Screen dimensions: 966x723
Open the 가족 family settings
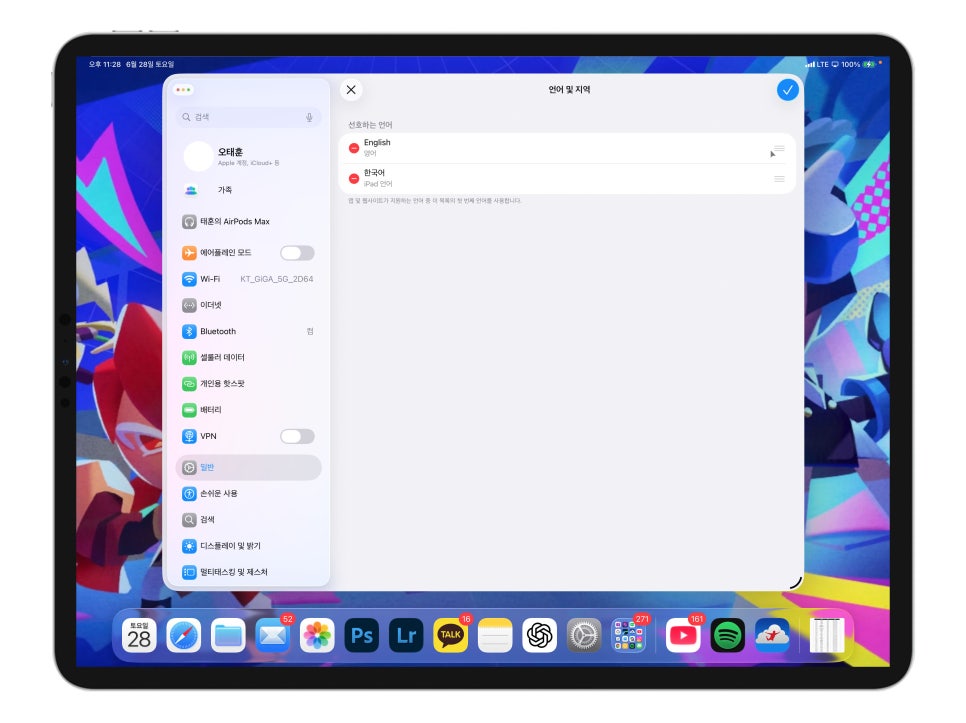248,190
